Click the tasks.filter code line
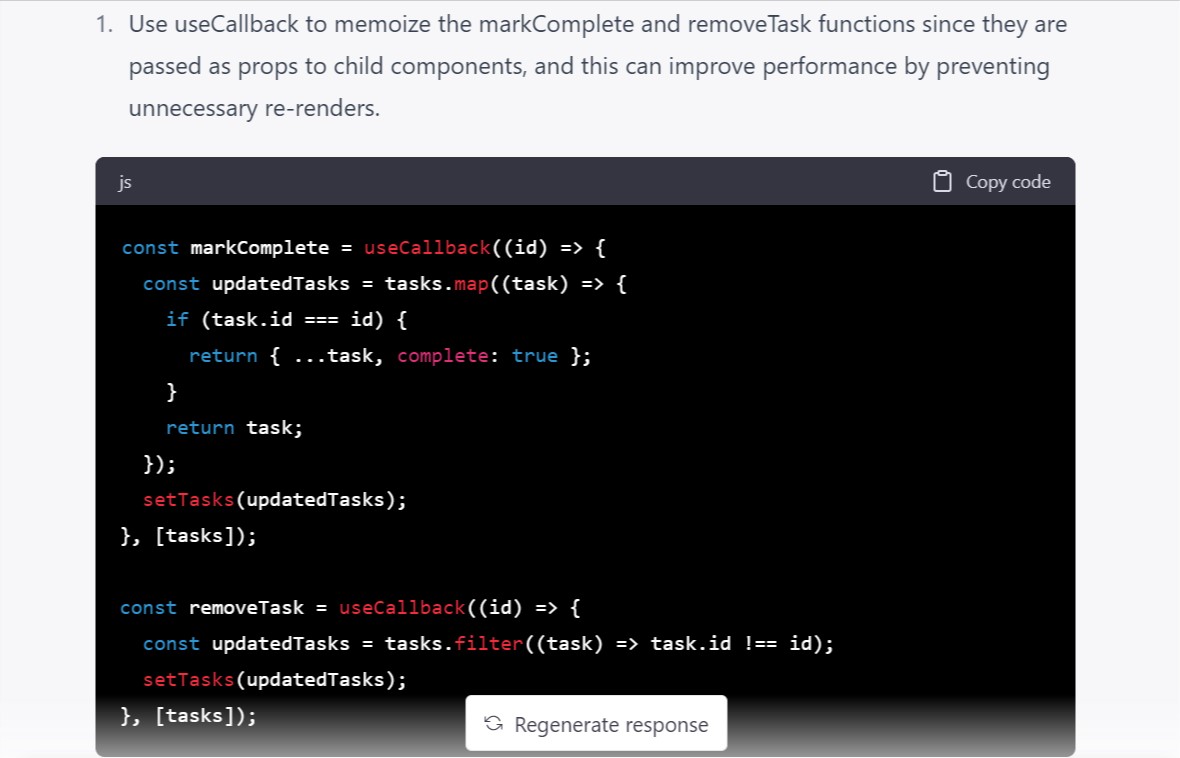 (488, 644)
